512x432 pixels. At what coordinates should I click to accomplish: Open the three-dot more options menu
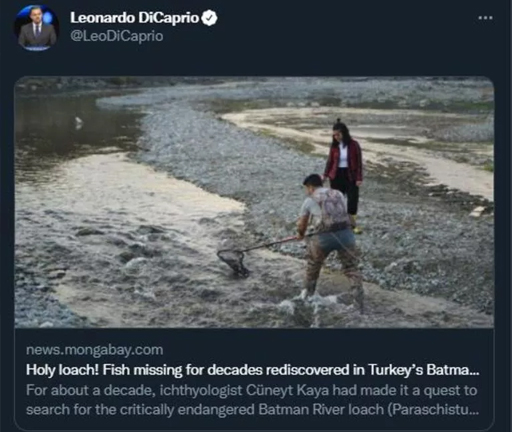point(485,18)
